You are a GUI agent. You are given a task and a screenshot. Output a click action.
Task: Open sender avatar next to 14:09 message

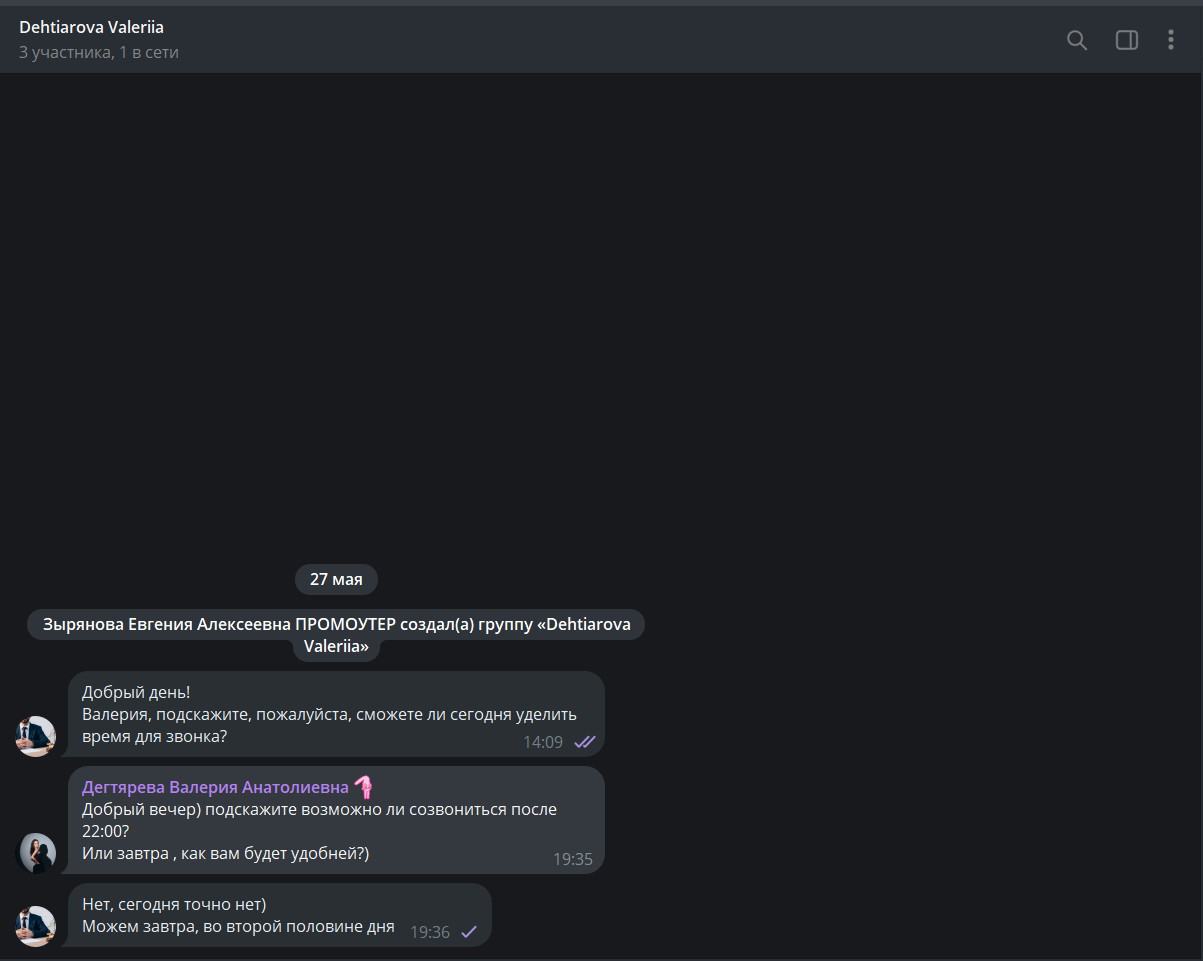36,736
